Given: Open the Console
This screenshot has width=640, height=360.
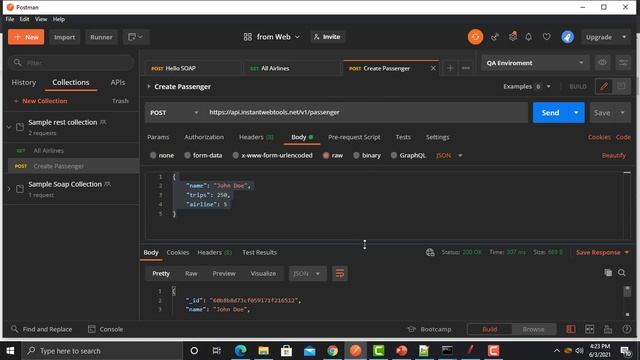Looking at the screenshot, I should pos(105,329).
